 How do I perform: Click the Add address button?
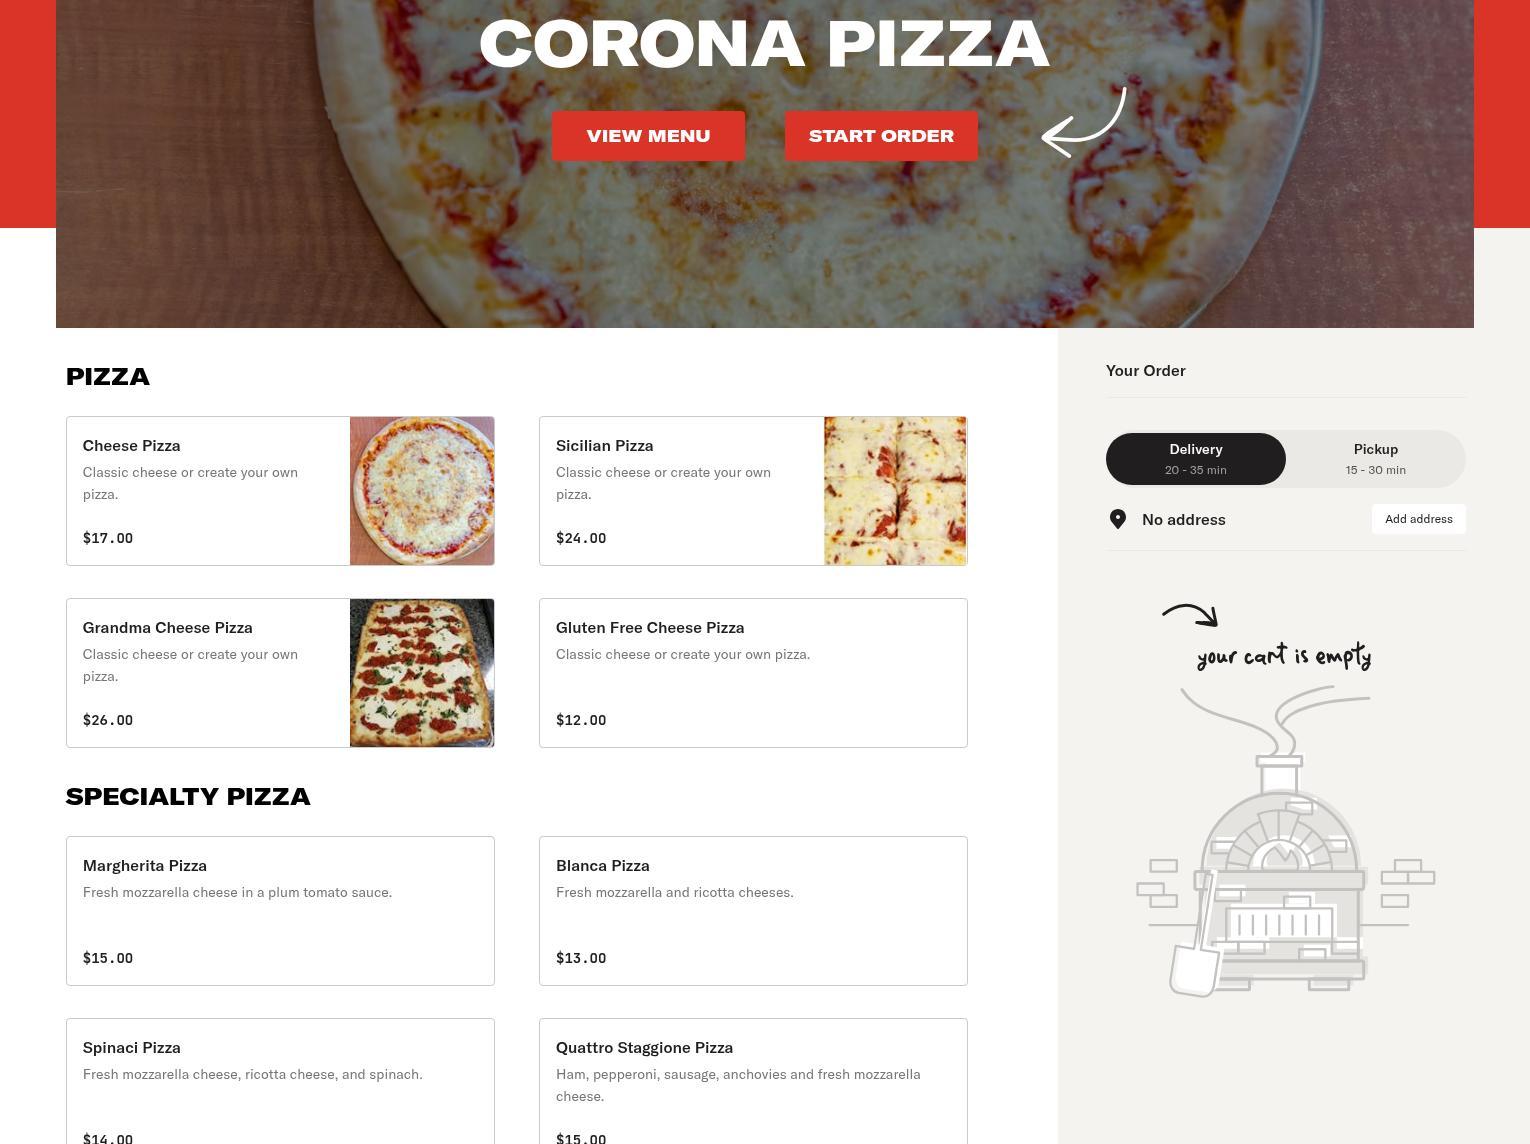[1418, 519]
